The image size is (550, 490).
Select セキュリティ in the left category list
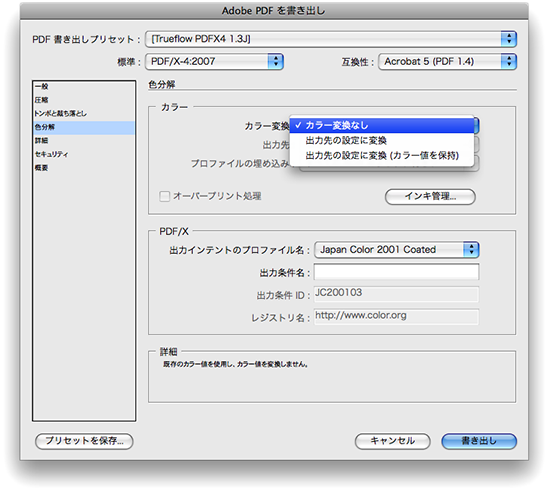click(x=83, y=154)
